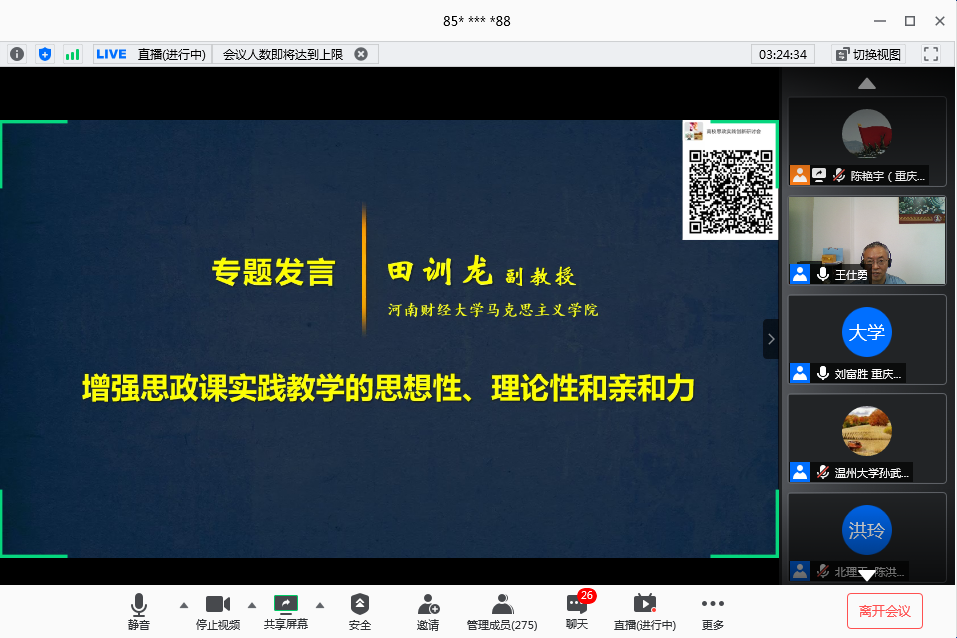Expand audio options arrow next to 静音
Viewport: 957px width, 638px height.
click(x=183, y=605)
